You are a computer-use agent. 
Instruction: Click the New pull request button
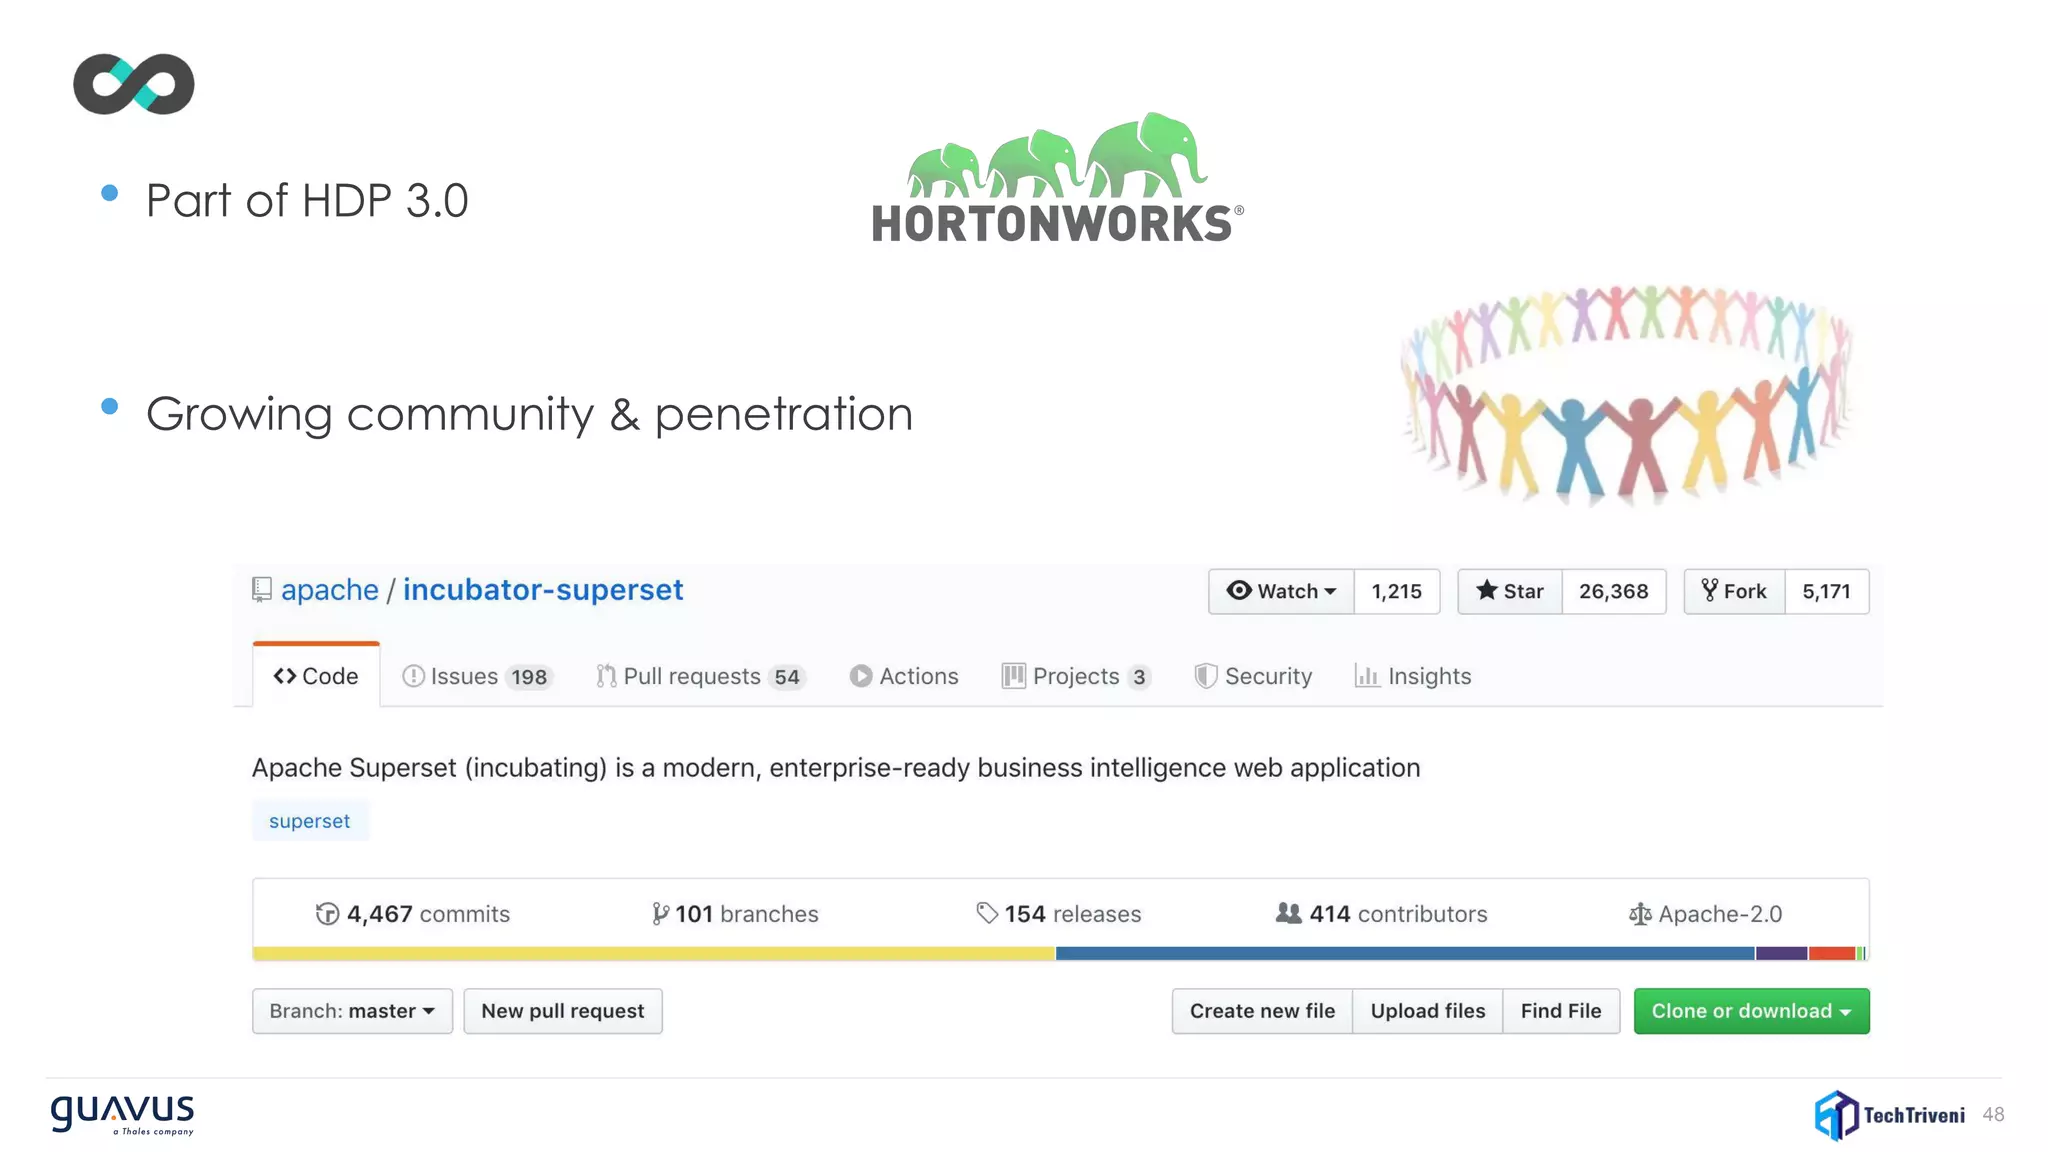[562, 1011]
